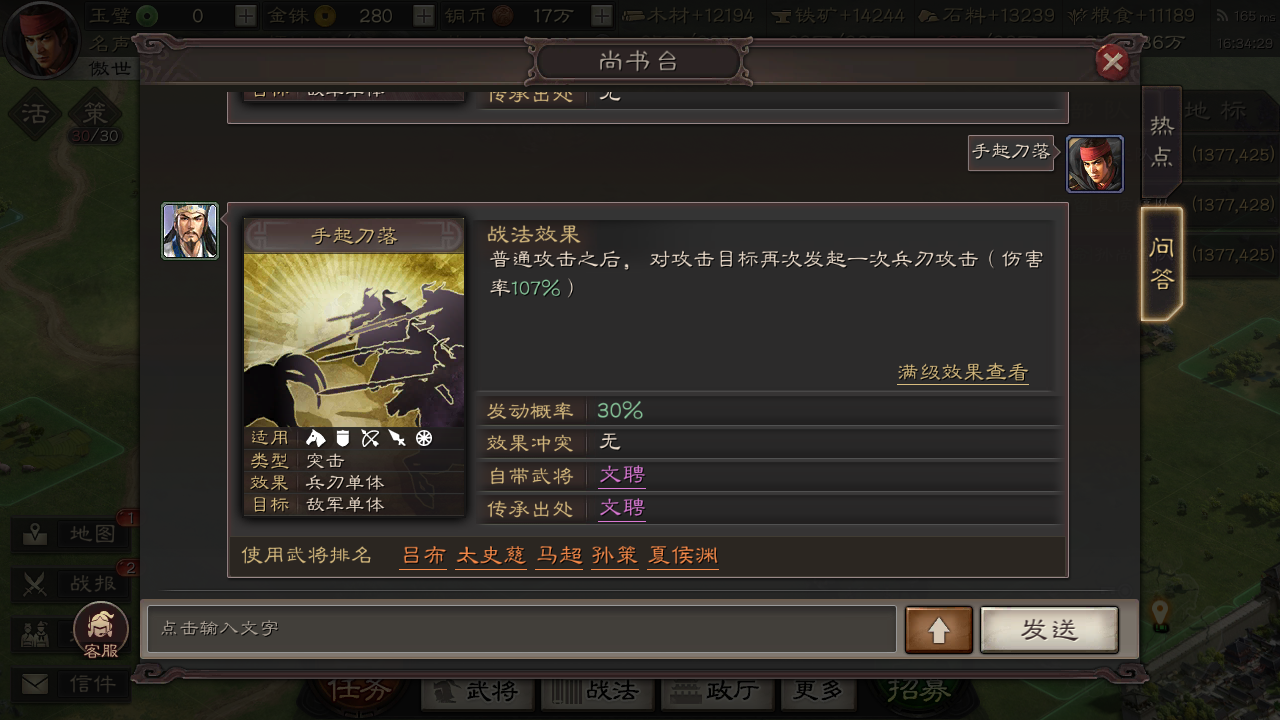Add more 玉璧 with the plus icon
1280x720 pixels.
[x=245, y=15]
